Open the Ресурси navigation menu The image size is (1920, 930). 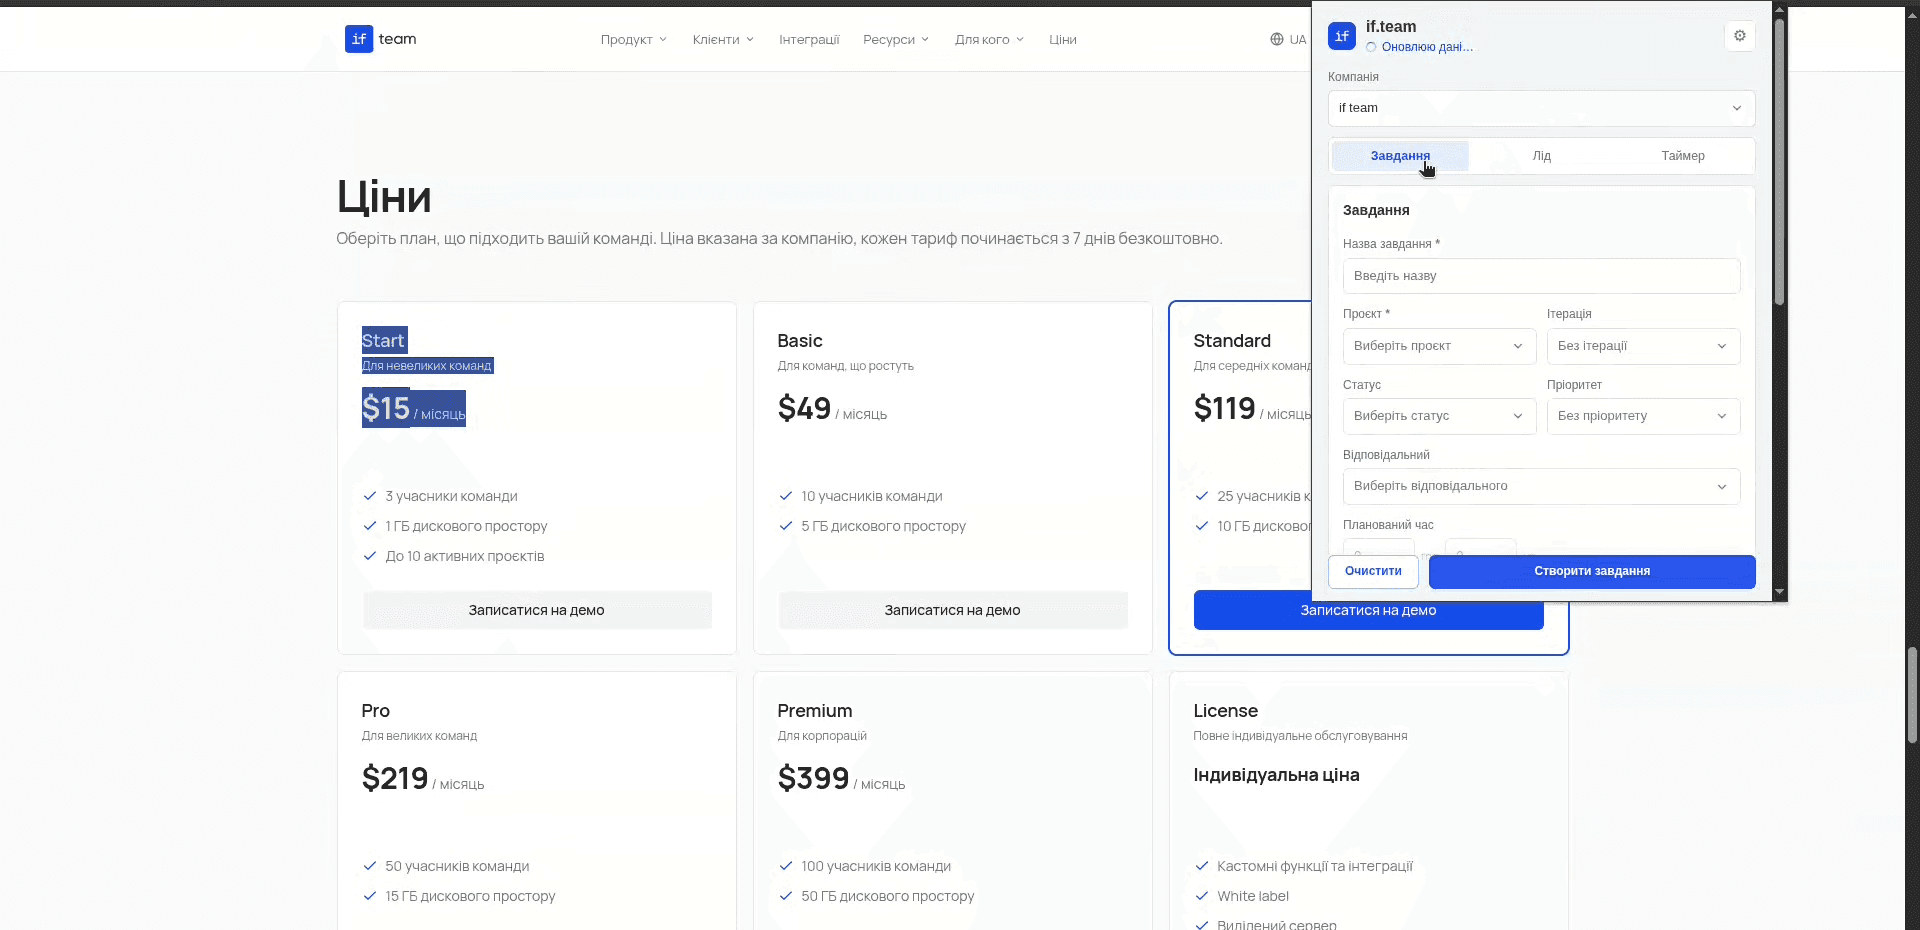pos(896,40)
